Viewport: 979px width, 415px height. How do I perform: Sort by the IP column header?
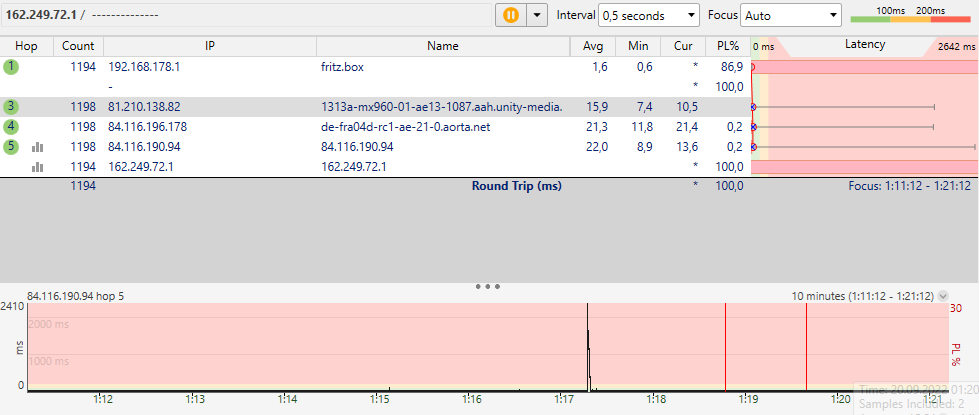click(x=210, y=46)
